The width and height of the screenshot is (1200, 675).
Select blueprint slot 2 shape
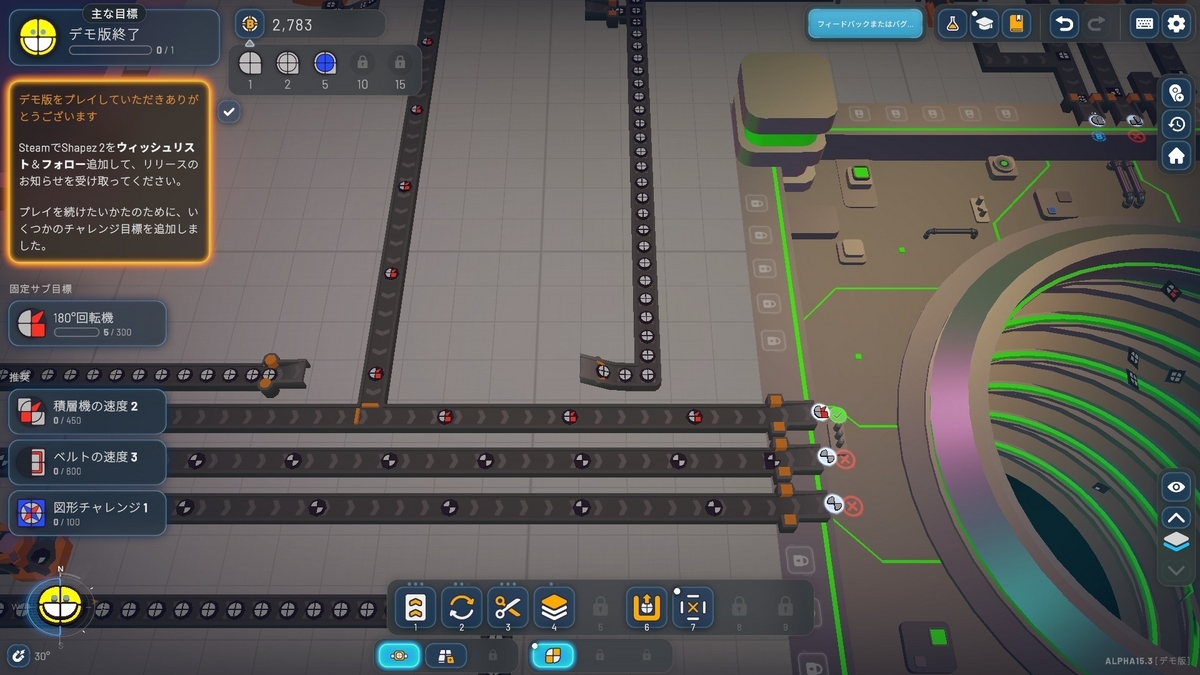coord(287,63)
